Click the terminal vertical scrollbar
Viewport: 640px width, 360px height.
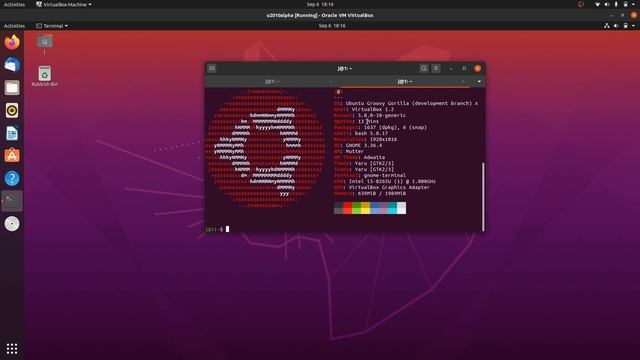[x=483, y=197]
